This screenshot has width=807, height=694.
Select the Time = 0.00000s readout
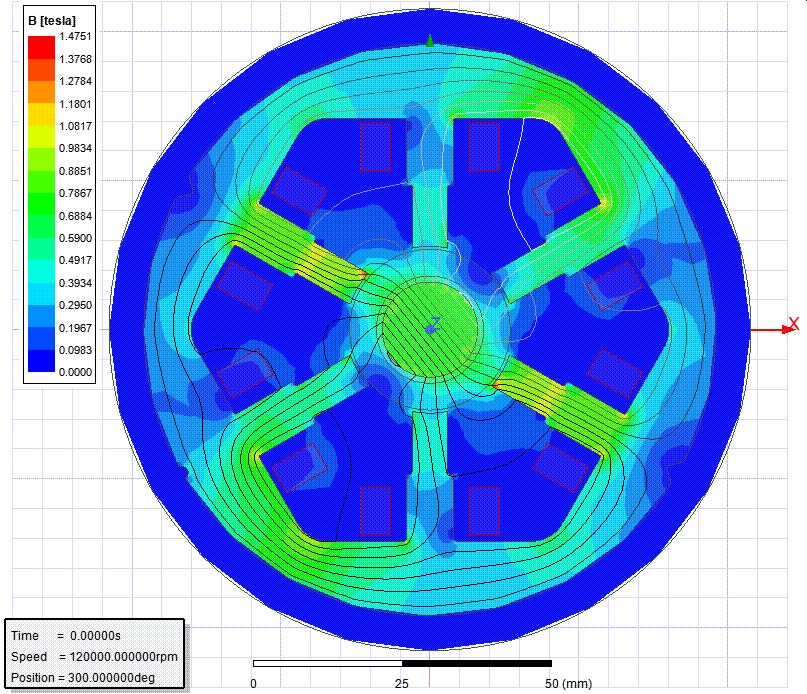[66, 636]
